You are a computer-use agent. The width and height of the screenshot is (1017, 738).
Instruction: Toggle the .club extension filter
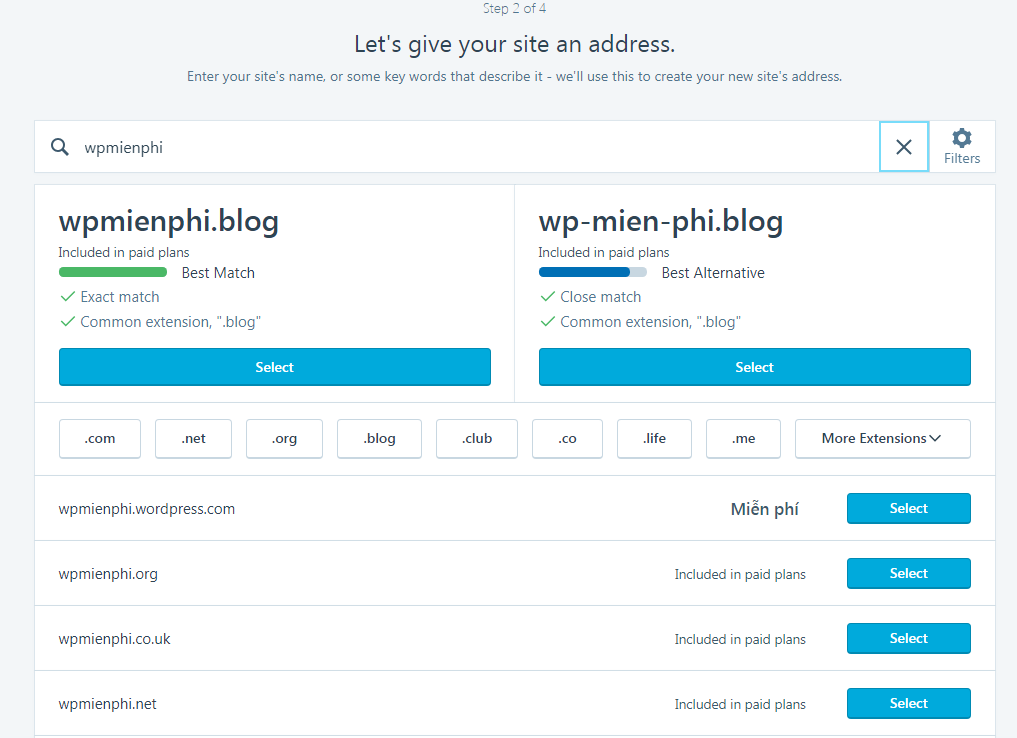(x=477, y=438)
